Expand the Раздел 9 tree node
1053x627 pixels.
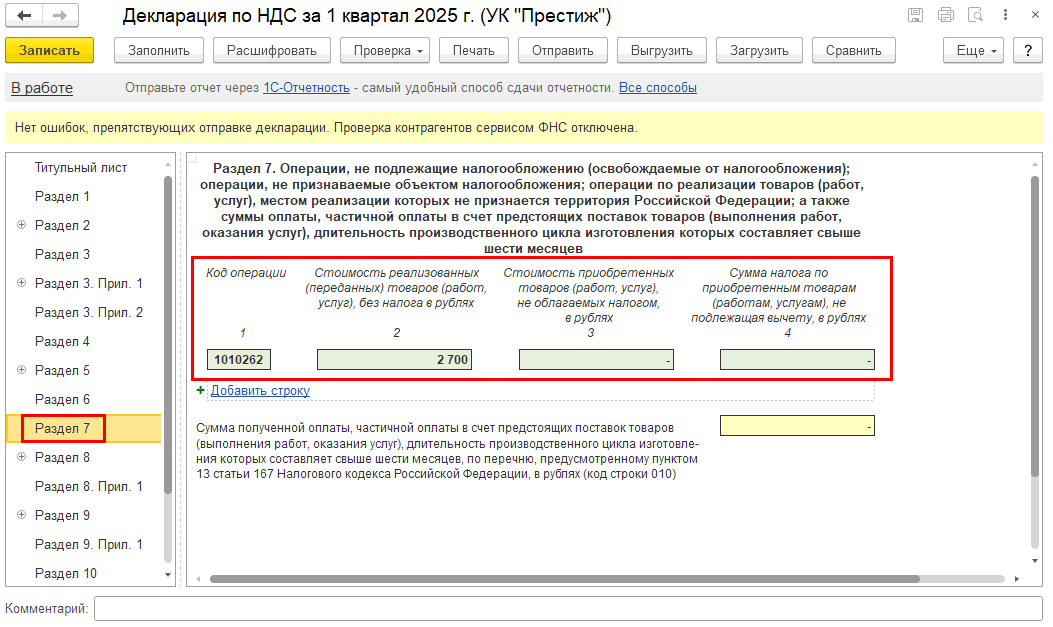click(x=21, y=515)
